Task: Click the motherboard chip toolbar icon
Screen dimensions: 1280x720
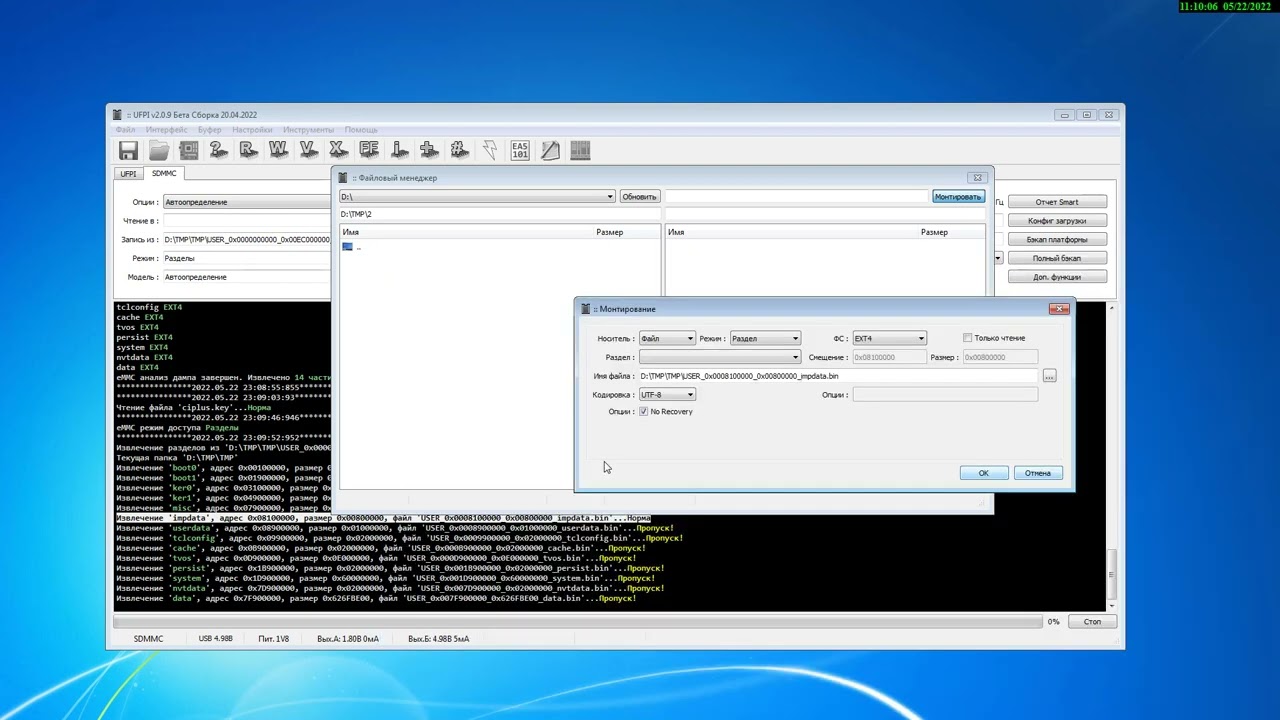Action: pos(189,150)
